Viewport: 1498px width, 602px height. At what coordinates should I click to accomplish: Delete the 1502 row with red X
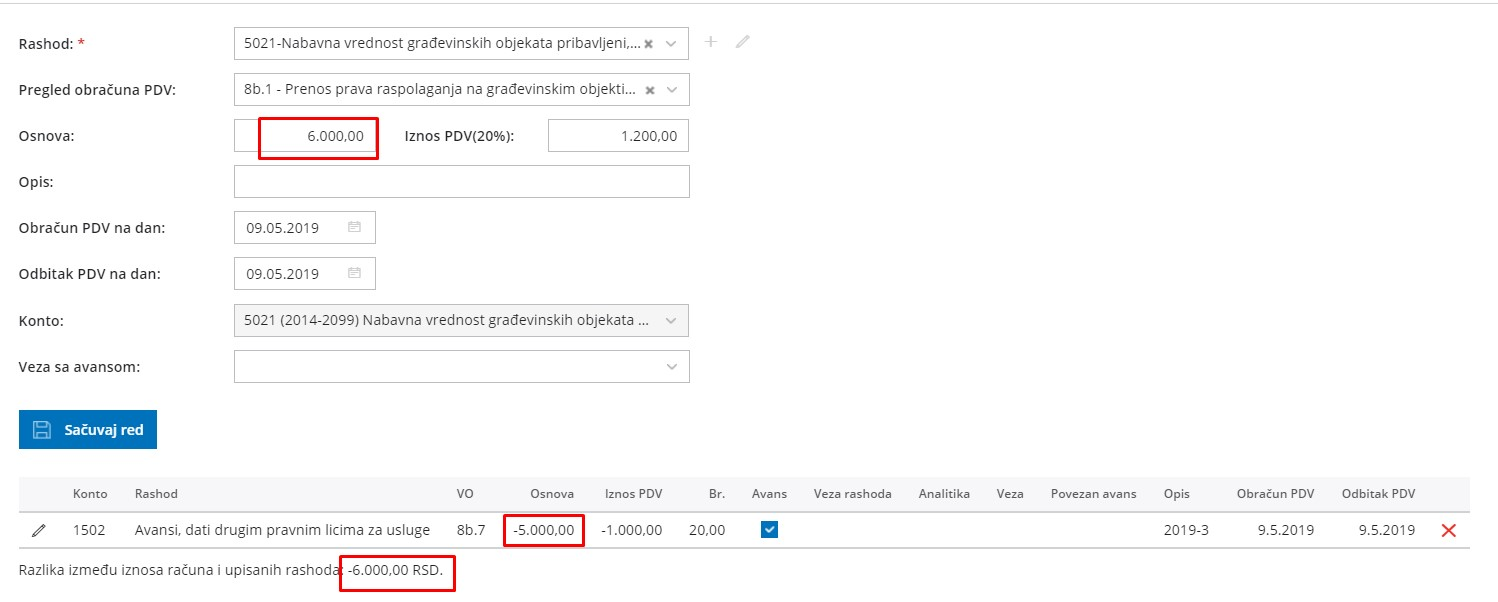pos(1448,531)
